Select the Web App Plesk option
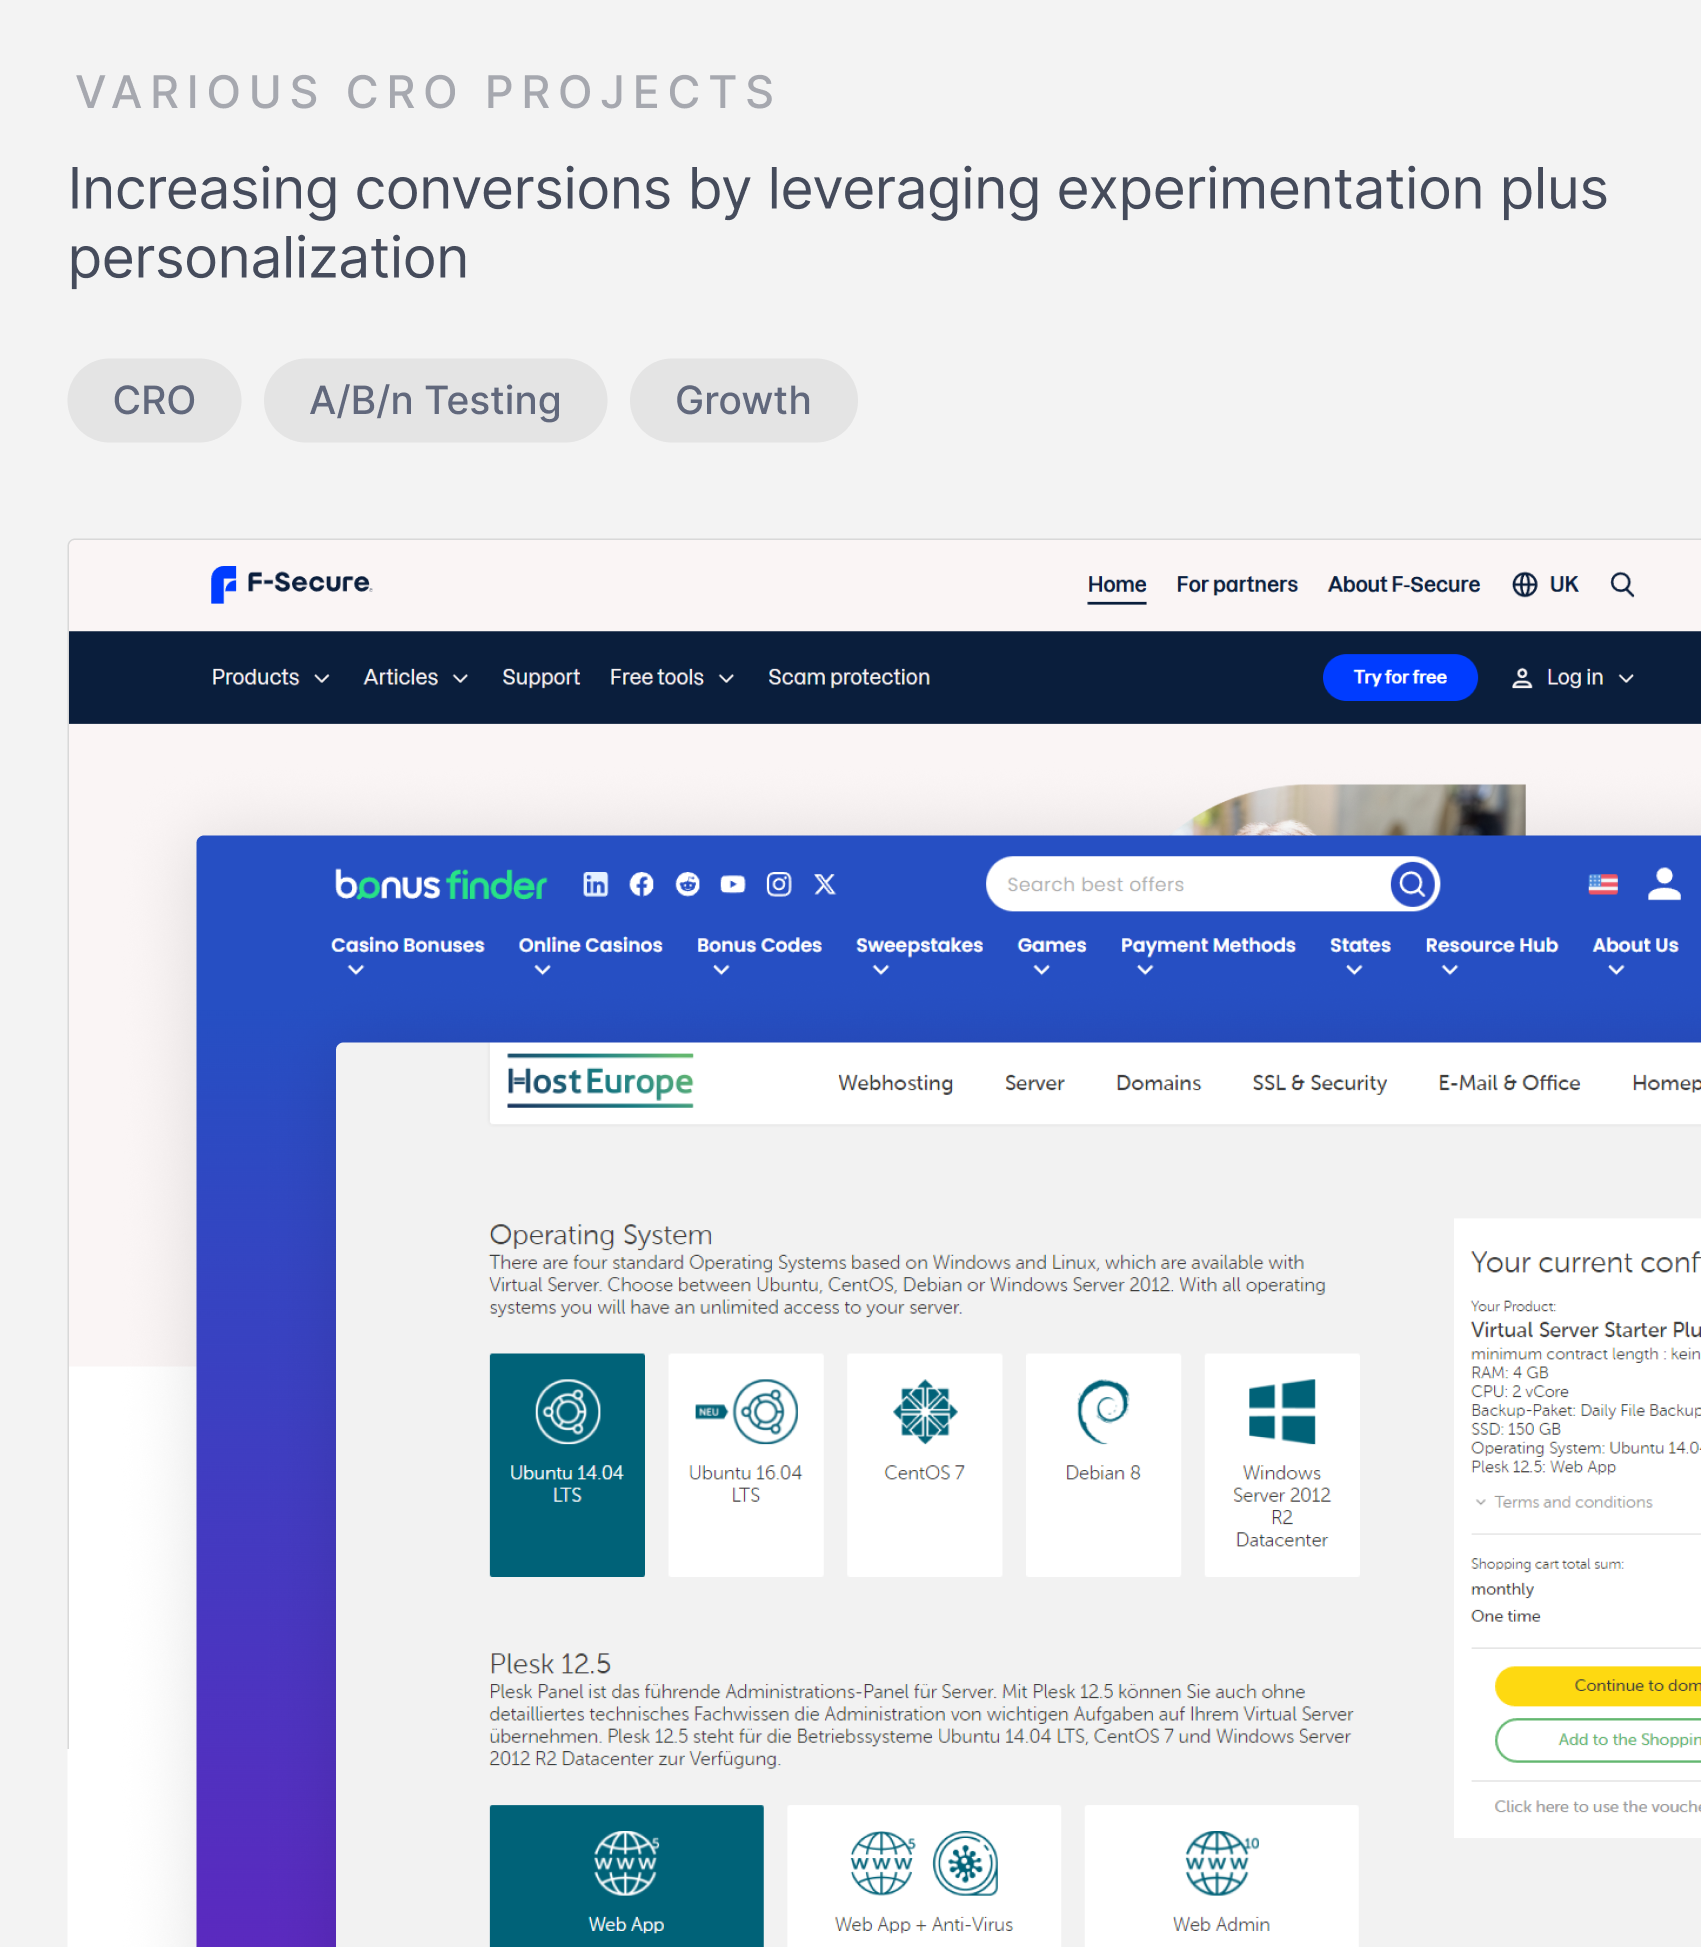The image size is (1701, 1947). click(x=627, y=1875)
